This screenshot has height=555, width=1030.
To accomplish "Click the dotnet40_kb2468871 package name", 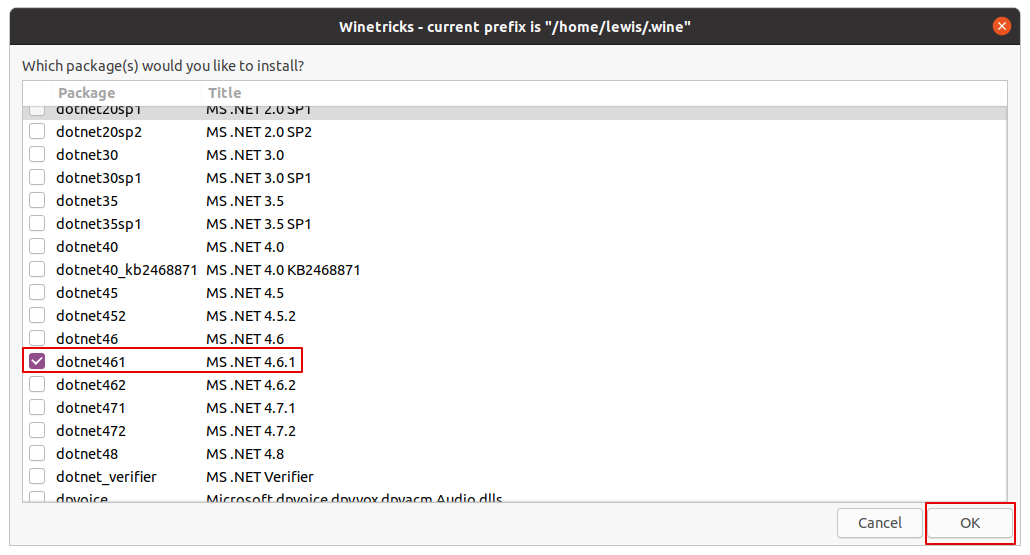I will pos(127,270).
